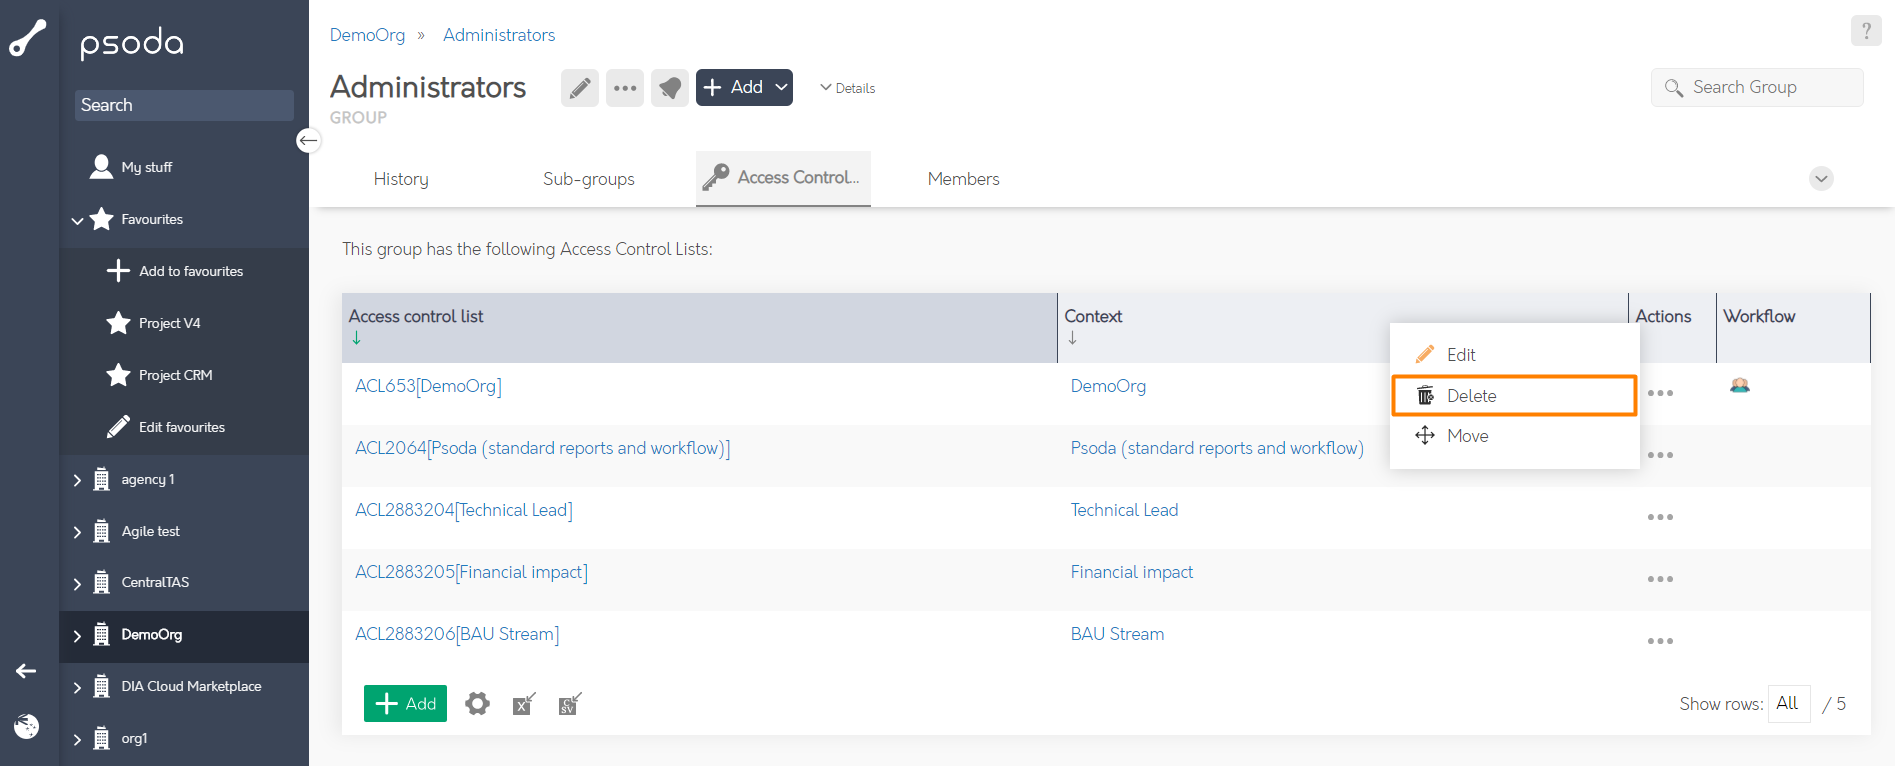Open ACL2064[Psoda standard reports] link
This screenshot has width=1895, height=766.
(x=542, y=448)
